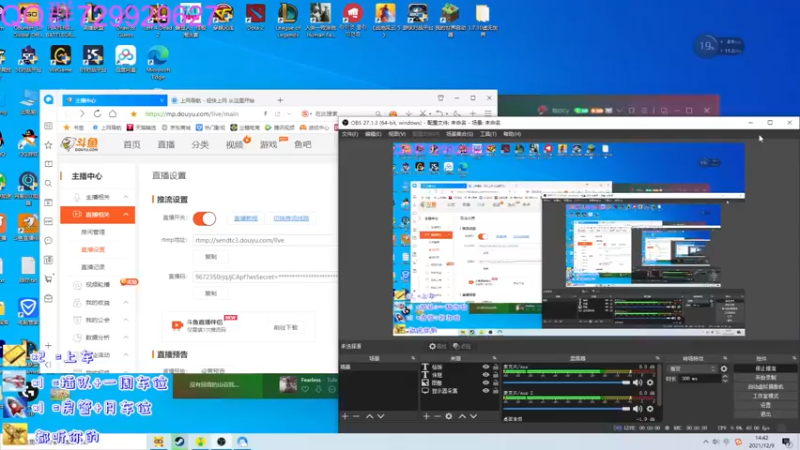Open shopping cart icon in browser sidebar
This screenshot has height=450, width=800.
(x=48, y=279)
